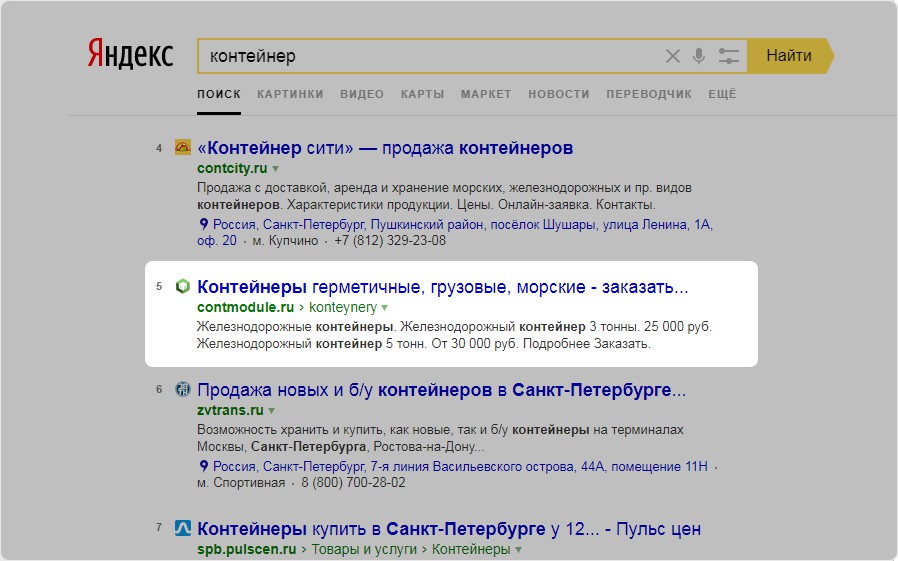Open Контейнеры купить в Санкт-Петербурге result
Screen dimensions: 898x561
click(449, 528)
